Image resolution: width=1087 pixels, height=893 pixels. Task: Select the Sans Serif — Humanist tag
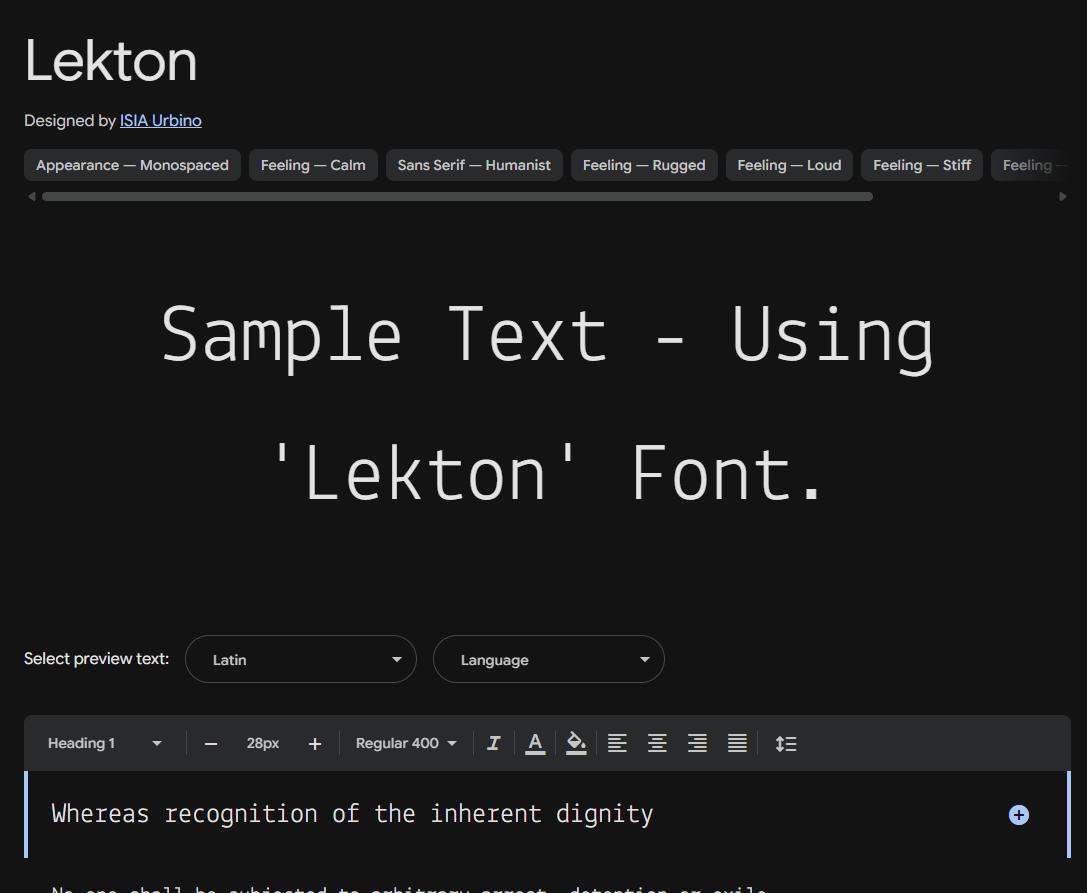click(474, 165)
